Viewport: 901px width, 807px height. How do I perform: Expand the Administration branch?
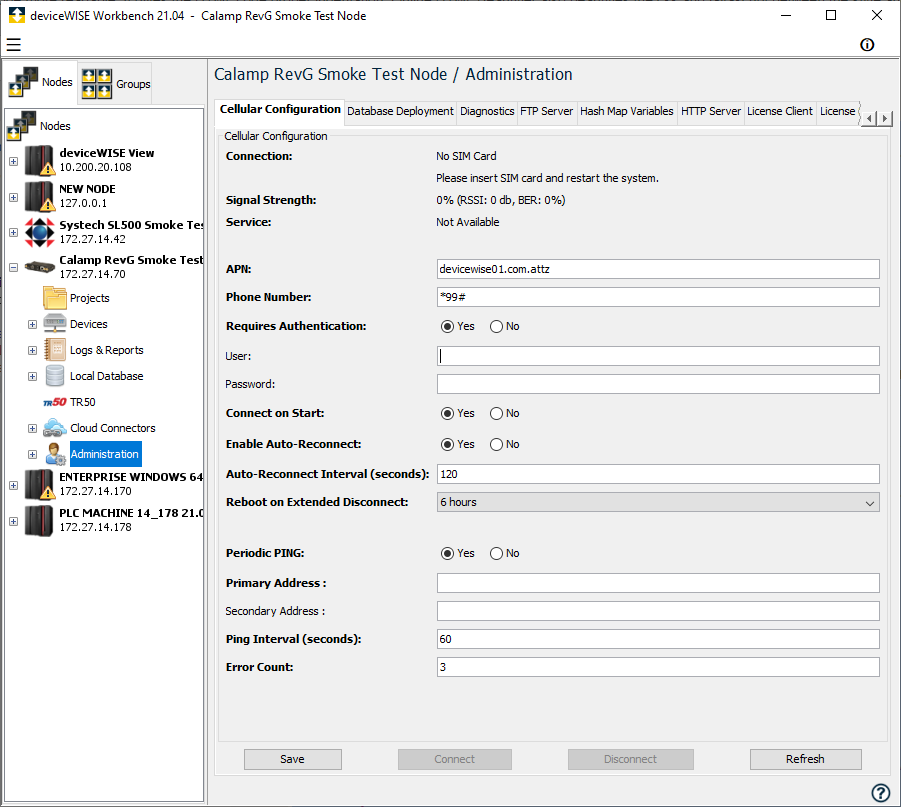click(32, 454)
